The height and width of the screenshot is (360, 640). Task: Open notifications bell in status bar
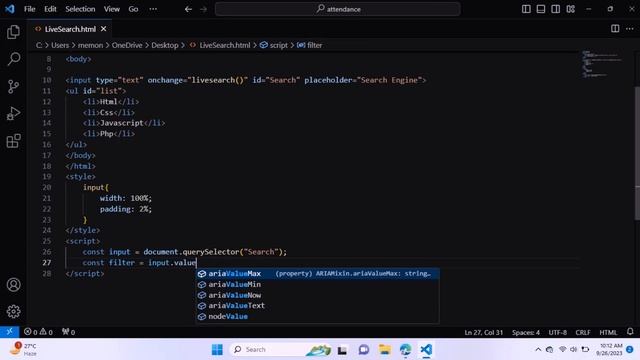coord(630,332)
